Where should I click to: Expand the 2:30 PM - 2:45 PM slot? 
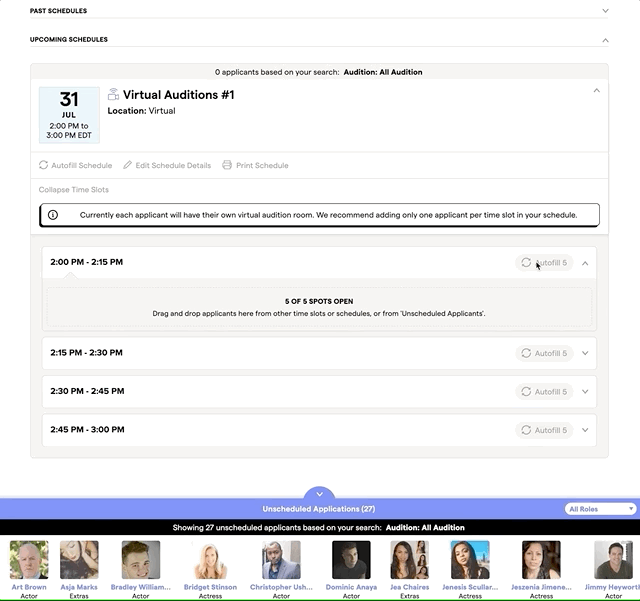(x=585, y=392)
